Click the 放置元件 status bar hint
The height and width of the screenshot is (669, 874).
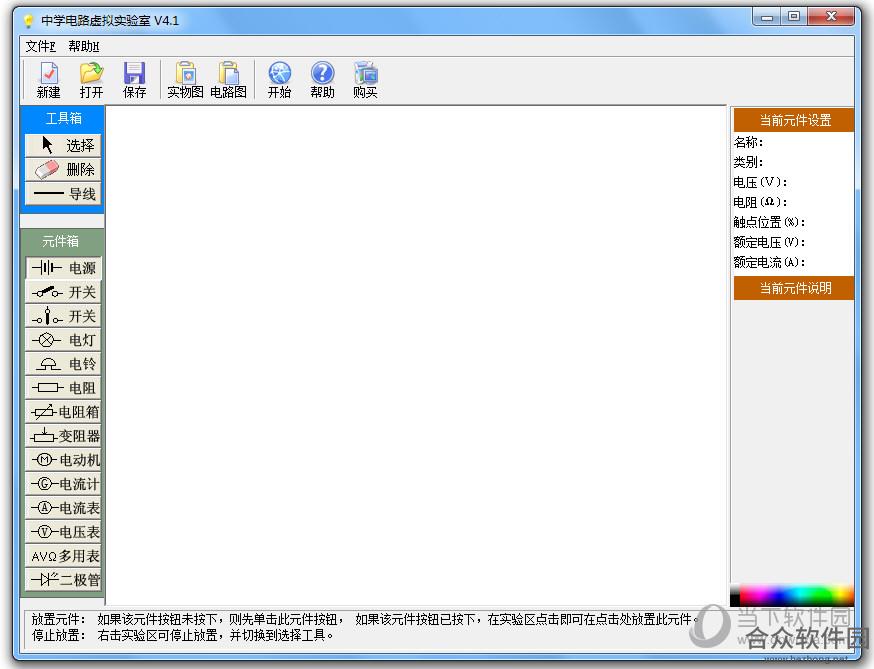[363, 619]
